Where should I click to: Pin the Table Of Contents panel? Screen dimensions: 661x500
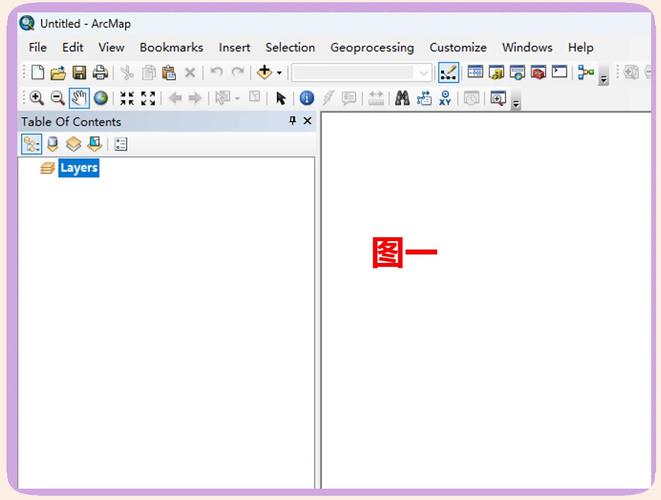(x=293, y=121)
